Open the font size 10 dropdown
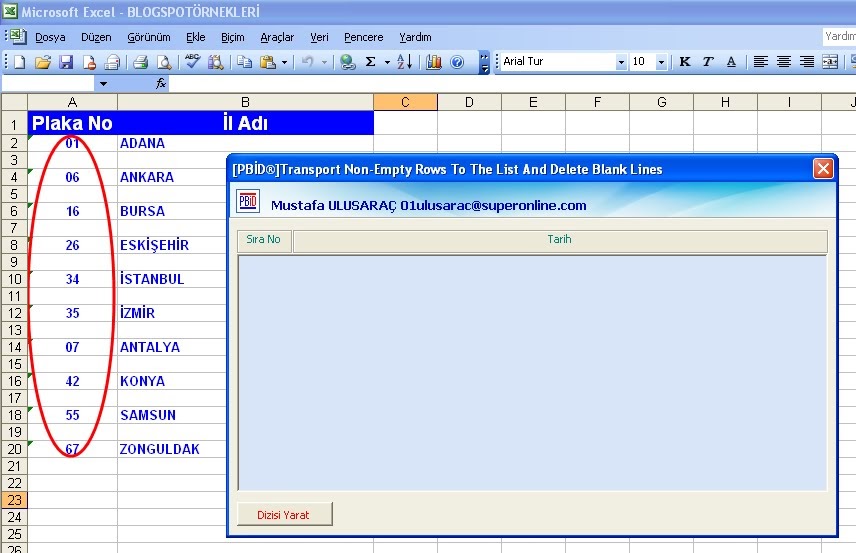The image size is (856, 553). point(661,62)
